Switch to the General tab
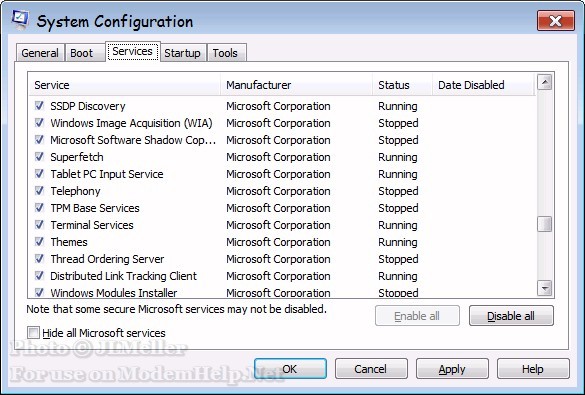 click(40, 53)
